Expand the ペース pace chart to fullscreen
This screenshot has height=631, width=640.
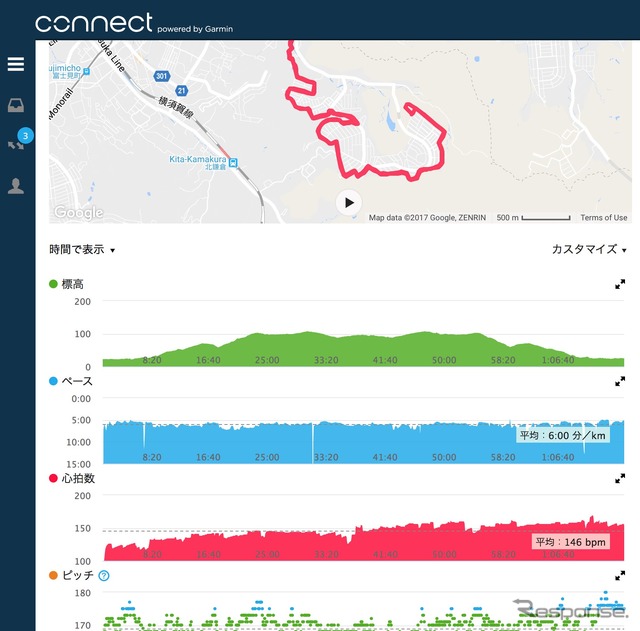[x=620, y=381]
